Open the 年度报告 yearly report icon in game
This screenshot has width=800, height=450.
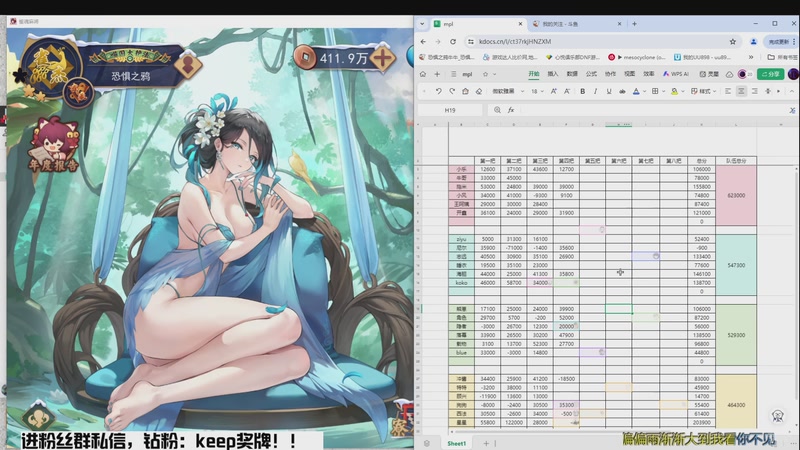pos(54,145)
